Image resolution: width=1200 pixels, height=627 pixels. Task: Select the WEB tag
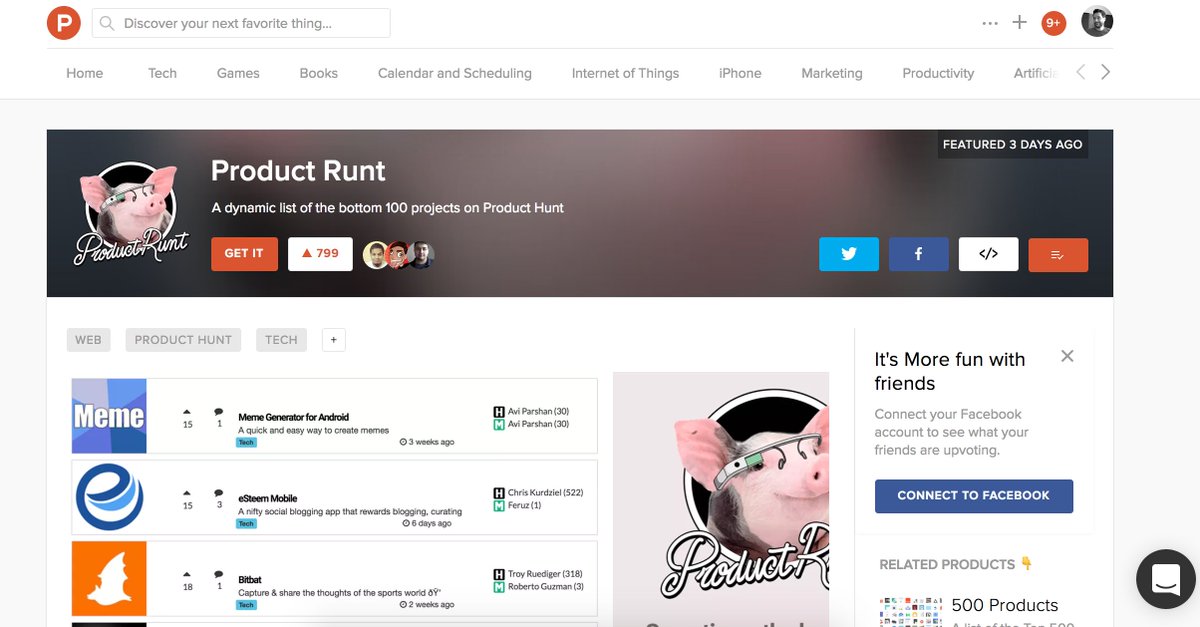(x=88, y=340)
